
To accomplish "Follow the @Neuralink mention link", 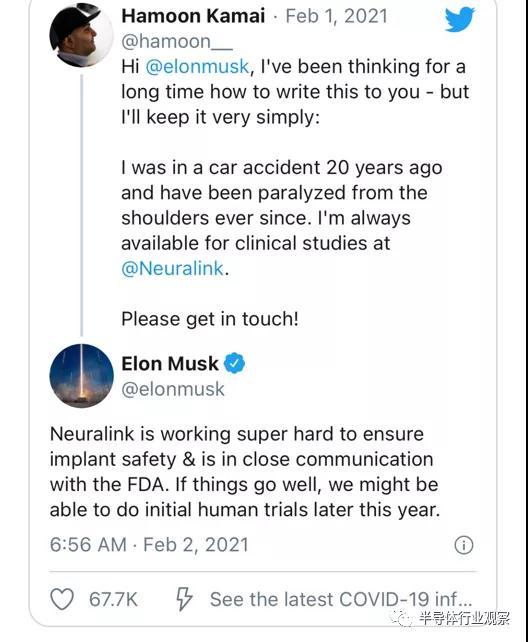I will [173, 269].
